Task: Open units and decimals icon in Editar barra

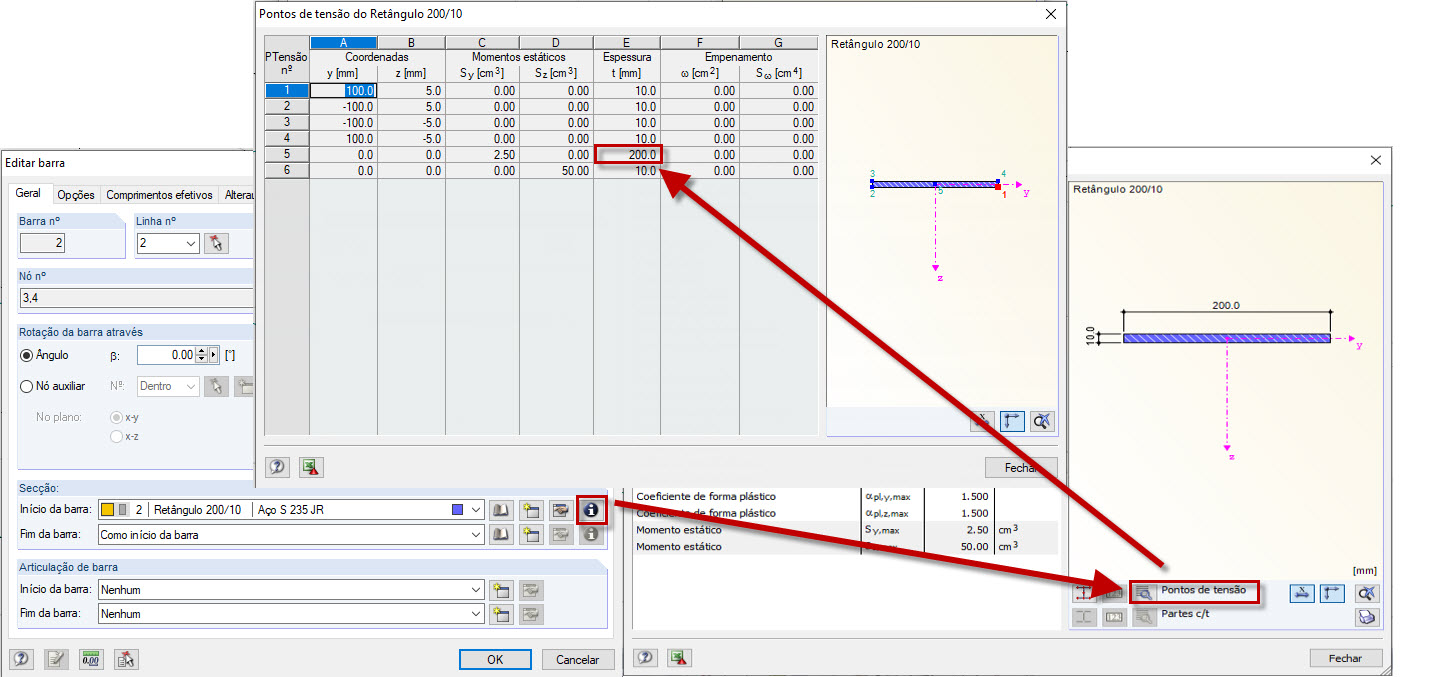Action: 91,659
